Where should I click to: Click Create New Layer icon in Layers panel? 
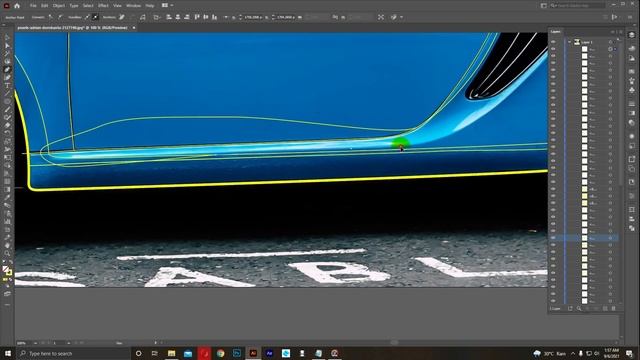pyautogui.click(x=605, y=309)
